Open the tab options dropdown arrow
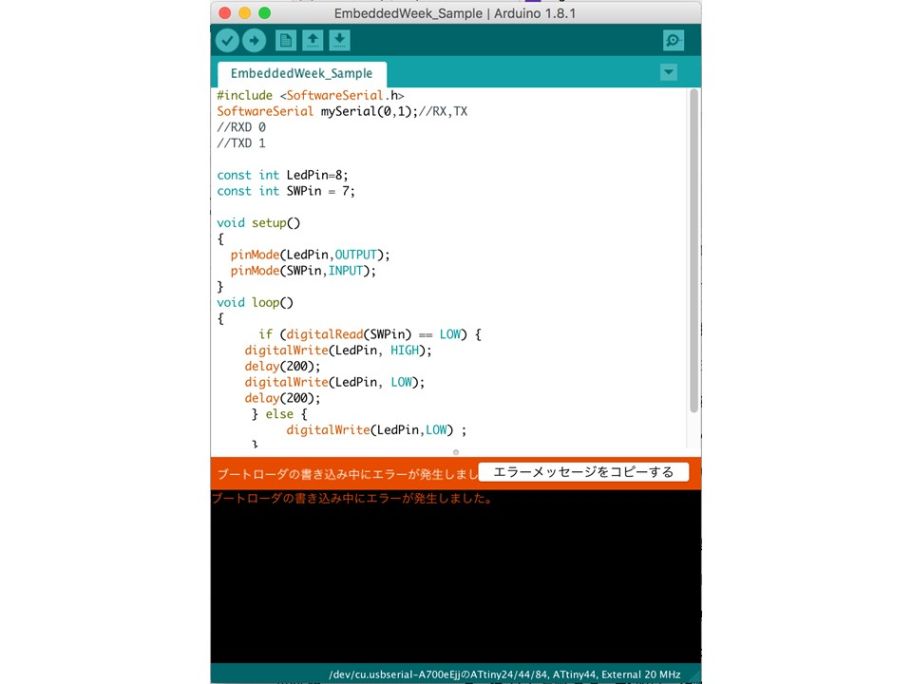The height and width of the screenshot is (684, 912). (669, 72)
